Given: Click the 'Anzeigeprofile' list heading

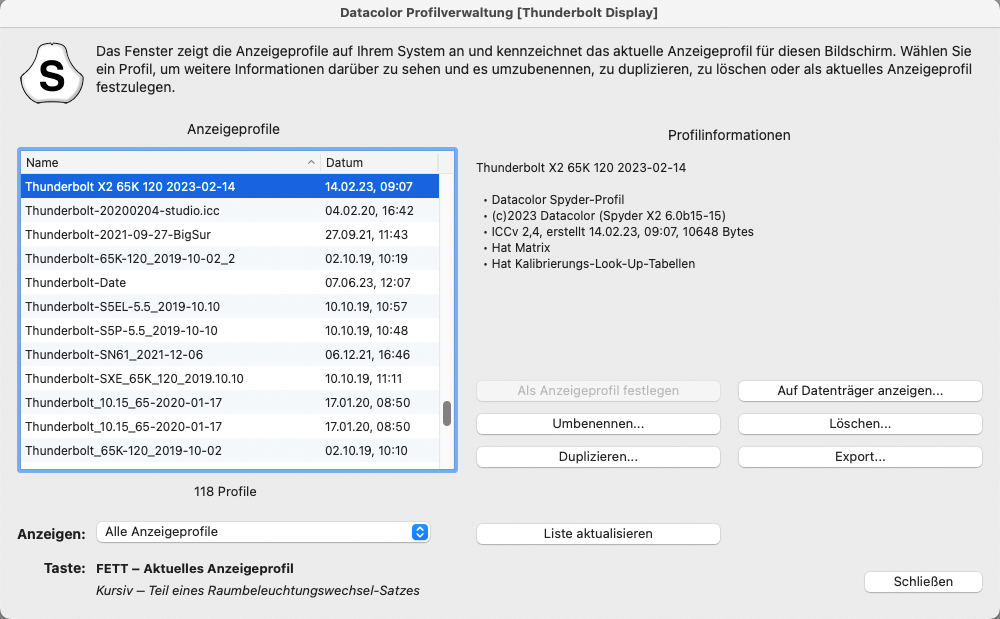Looking at the screenshot, I should (x=233, y=129).
